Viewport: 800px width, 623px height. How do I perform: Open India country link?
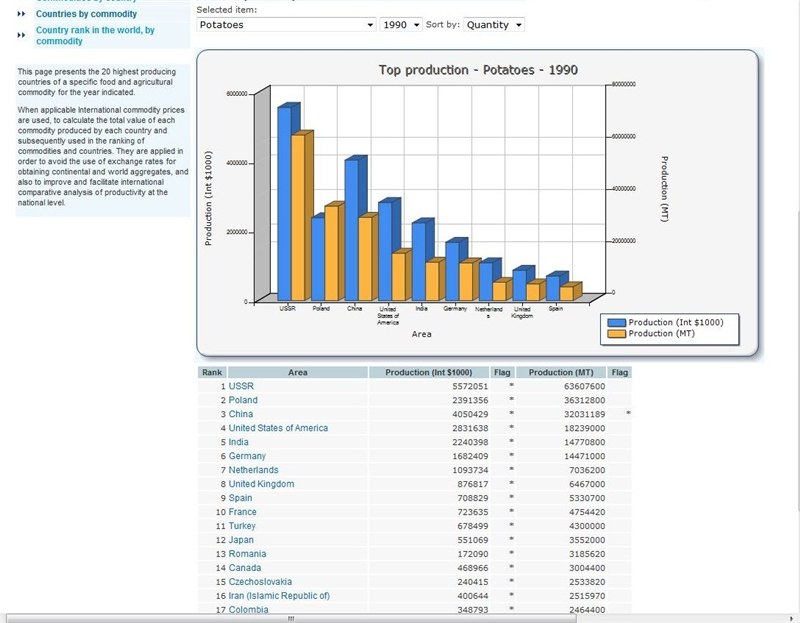(x=238, y=442)
